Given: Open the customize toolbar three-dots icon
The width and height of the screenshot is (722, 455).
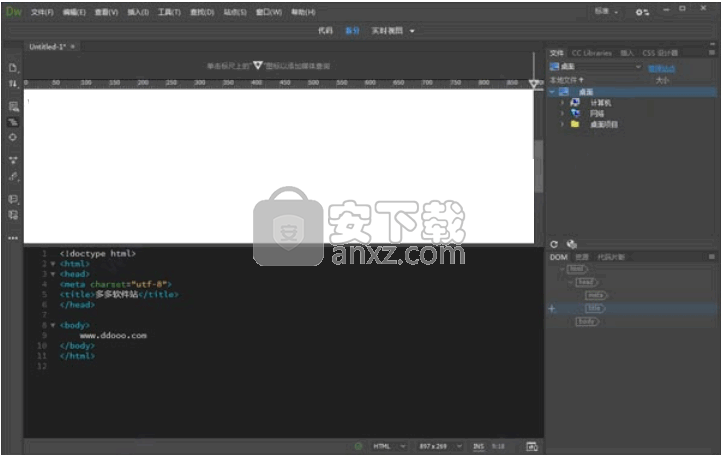Looking at the screenshot, I should pos(13,238).
